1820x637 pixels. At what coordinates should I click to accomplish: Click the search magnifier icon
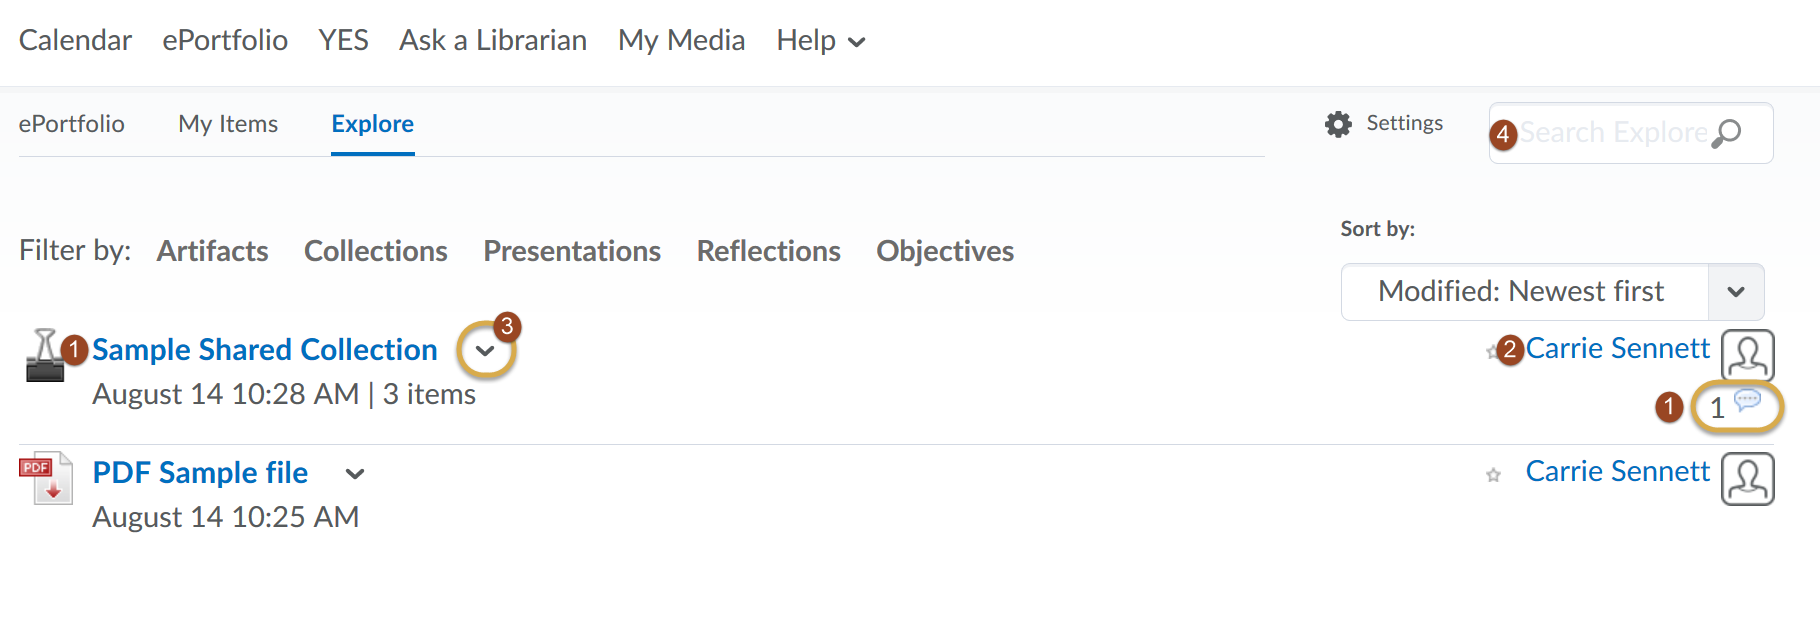pyautogui.click(x=1727, y=133)
